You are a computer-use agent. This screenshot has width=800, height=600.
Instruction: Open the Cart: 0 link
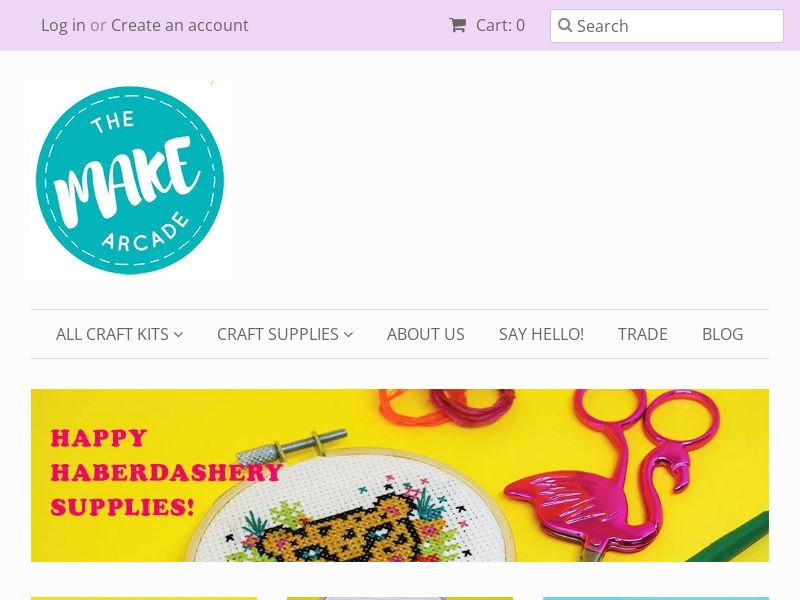pos(487,25)
